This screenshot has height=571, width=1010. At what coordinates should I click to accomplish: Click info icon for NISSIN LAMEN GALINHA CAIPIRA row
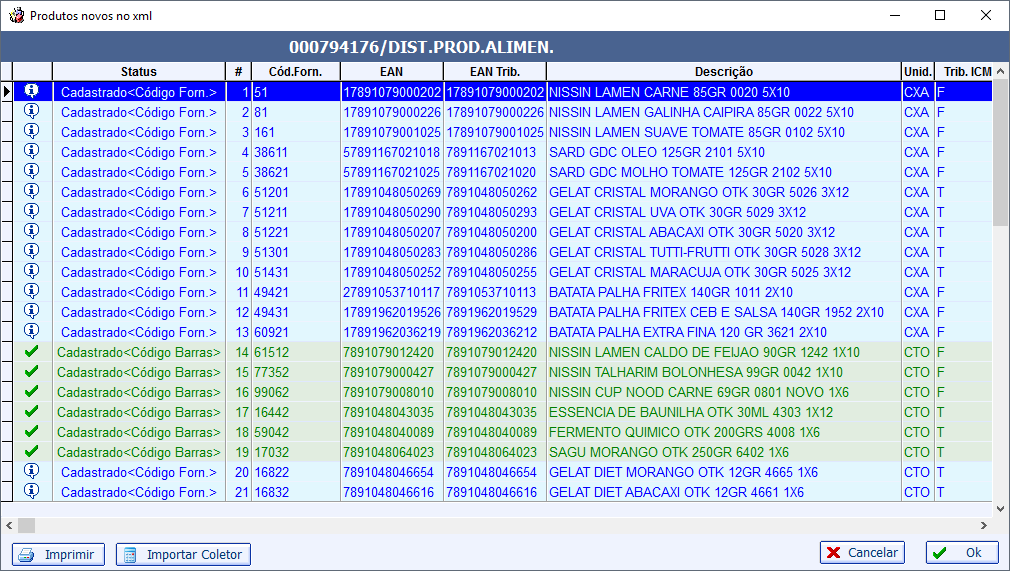(x=32, y=111)
